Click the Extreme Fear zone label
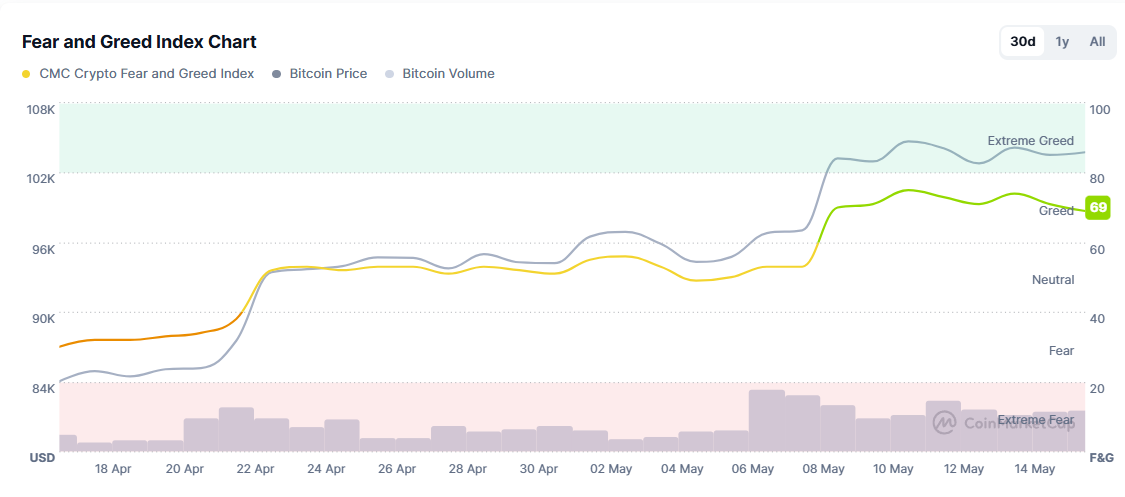 pyautogui.click(x=1035, y=420)
